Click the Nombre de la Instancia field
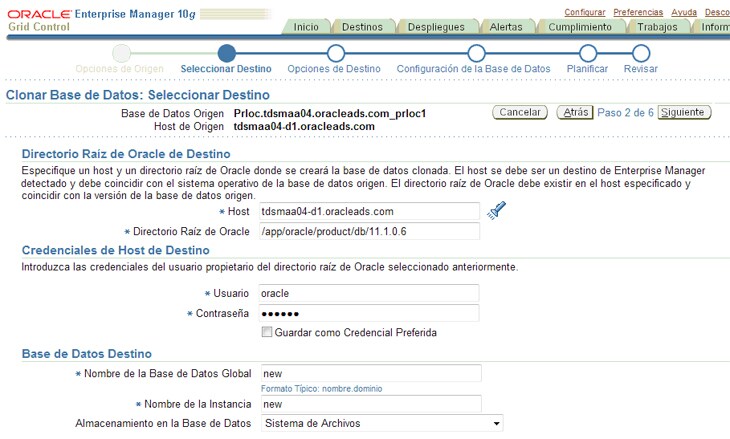This screenshot has width=730, height=439. 371,404
